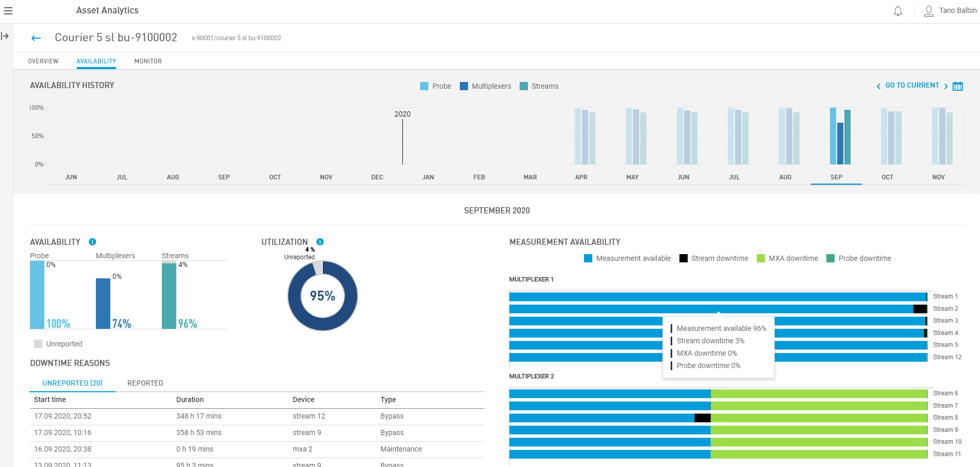Toggle MXA downtime legend swatch
This screenshot has width=980, height=467.
[761, 258]
